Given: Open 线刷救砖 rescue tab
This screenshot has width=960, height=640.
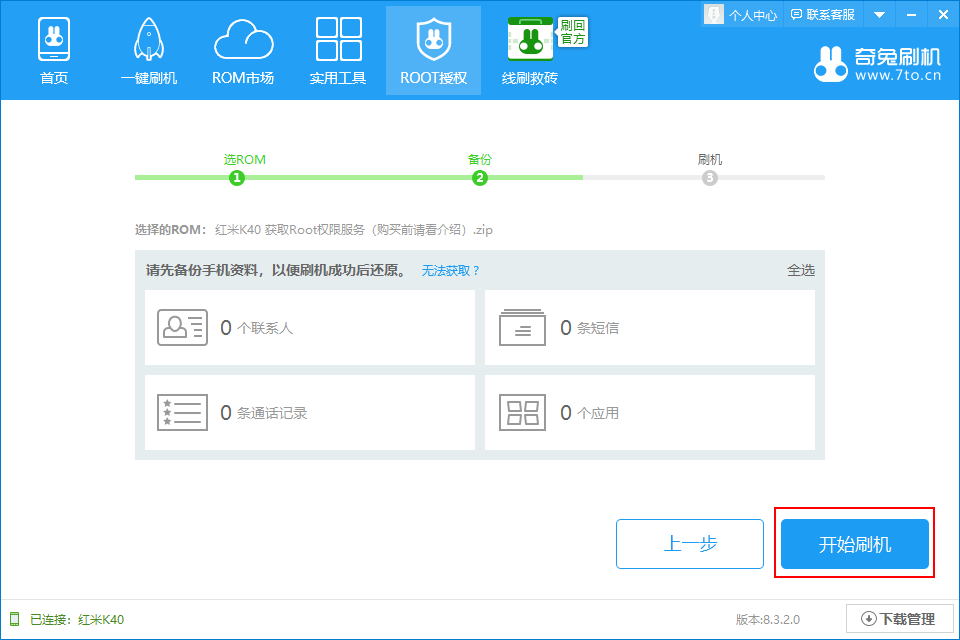Looking at the screenshot, I should (x=530, y=51).
